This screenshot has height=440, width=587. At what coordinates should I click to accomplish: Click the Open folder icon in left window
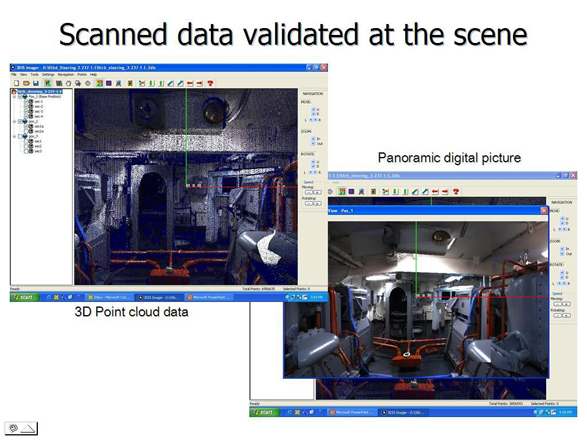[26, 83]
